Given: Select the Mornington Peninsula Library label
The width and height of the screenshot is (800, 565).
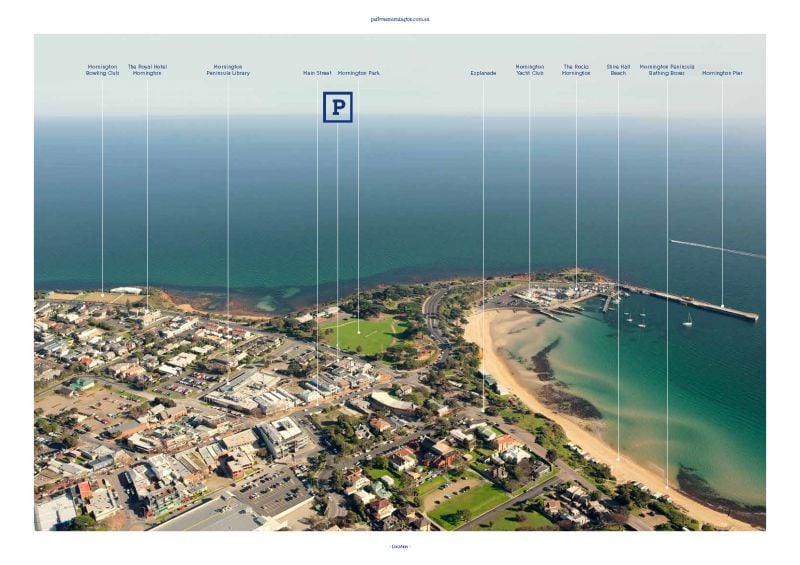Looking at the screenshot, I should tap(228, 70).
